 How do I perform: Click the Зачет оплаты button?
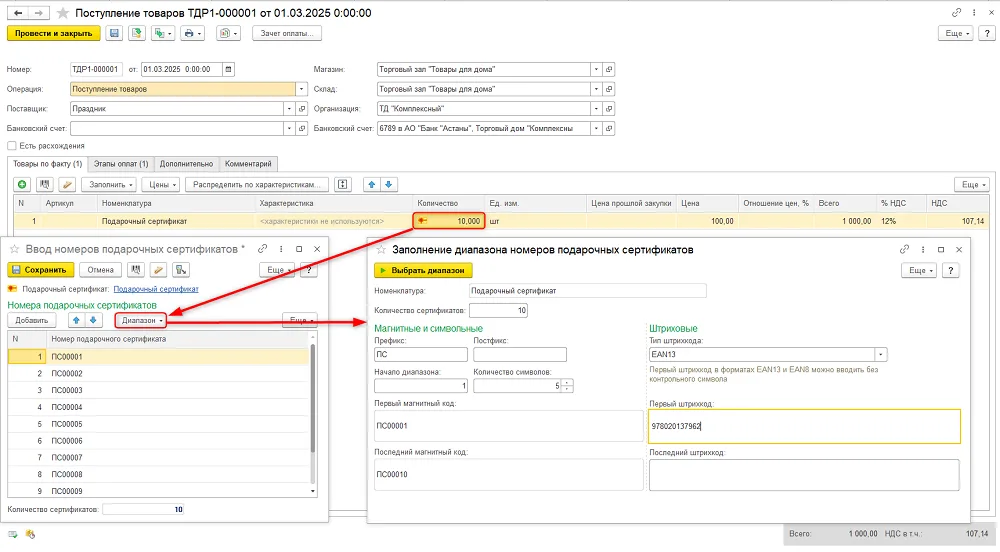tap(287, 33)
